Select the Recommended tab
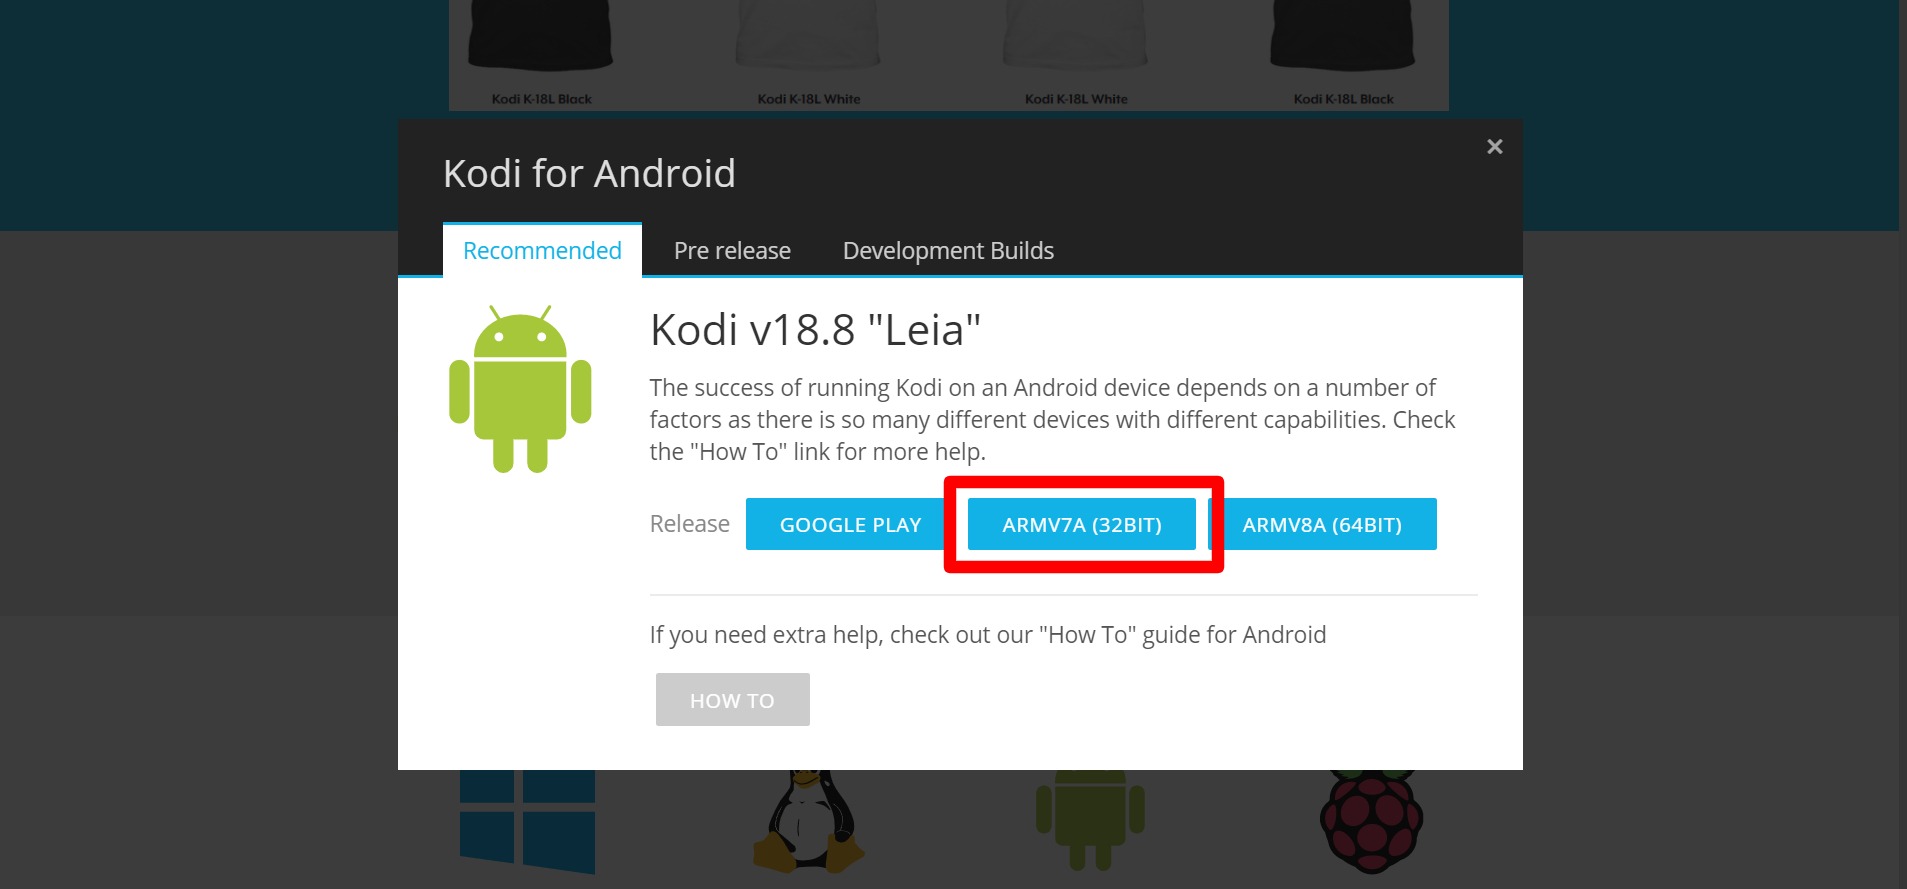This screenshot has width=1907, height=889. coord(540,250)
